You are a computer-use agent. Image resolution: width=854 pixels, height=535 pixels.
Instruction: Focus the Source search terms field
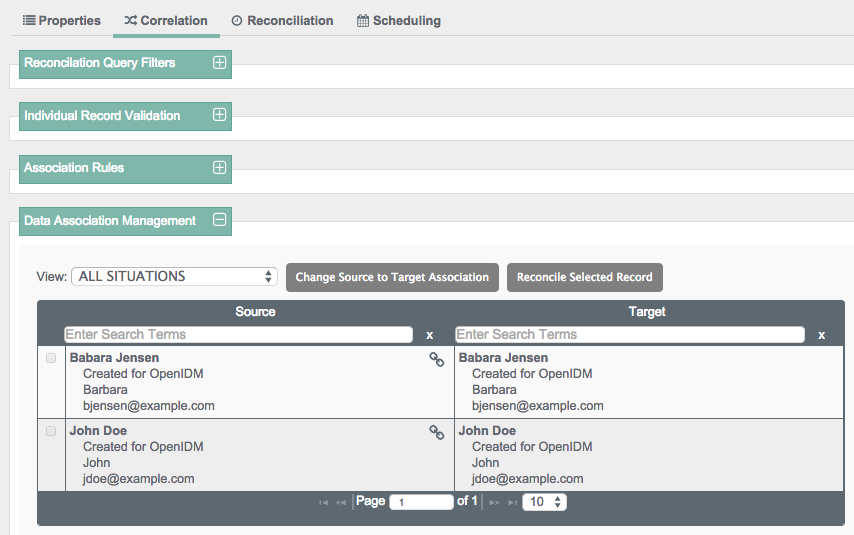239,335
